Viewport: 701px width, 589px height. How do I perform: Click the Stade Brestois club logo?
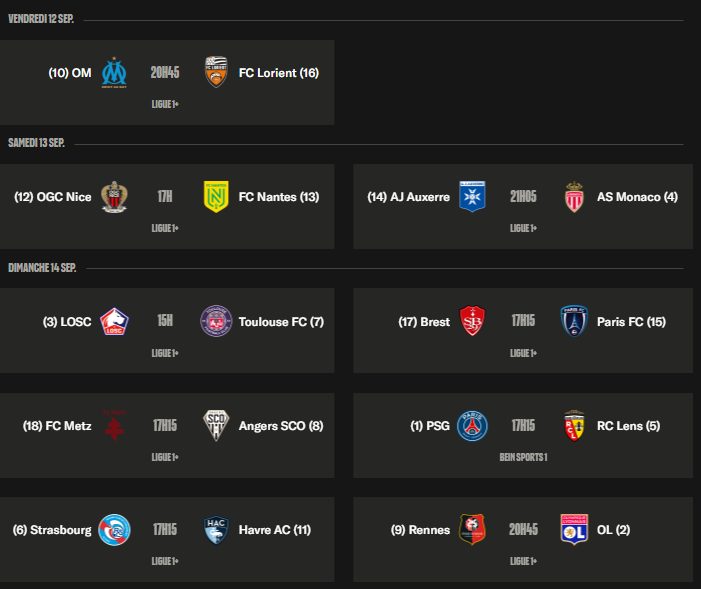point(472,321)
